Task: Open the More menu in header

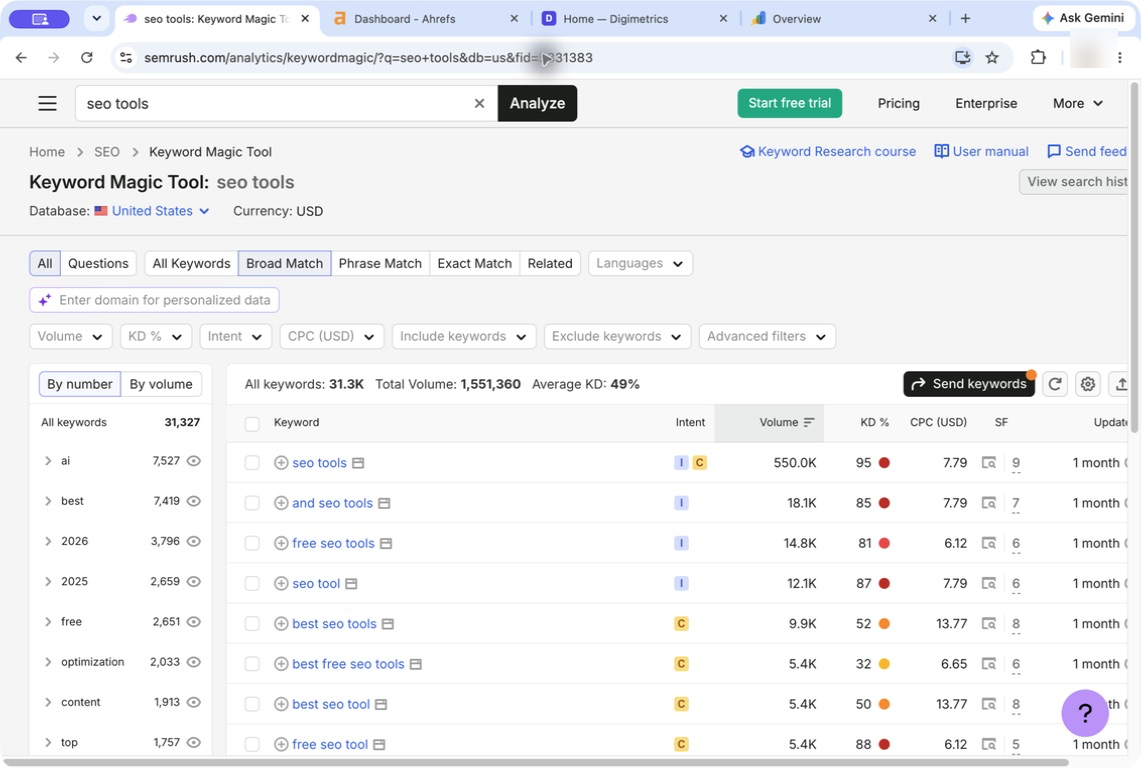Action: coord(1078,103)
